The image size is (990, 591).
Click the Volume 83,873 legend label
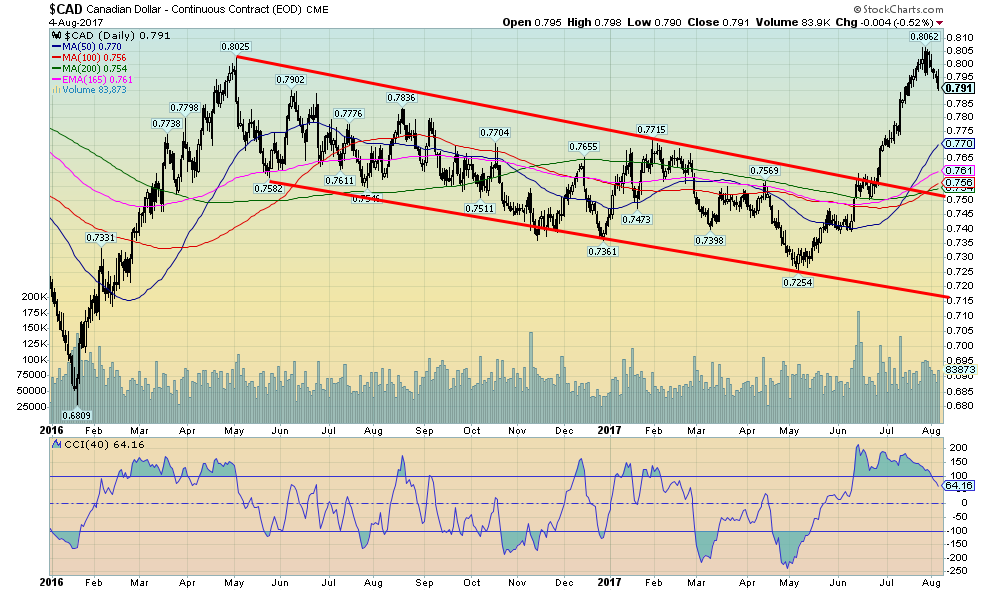point(83,91)
